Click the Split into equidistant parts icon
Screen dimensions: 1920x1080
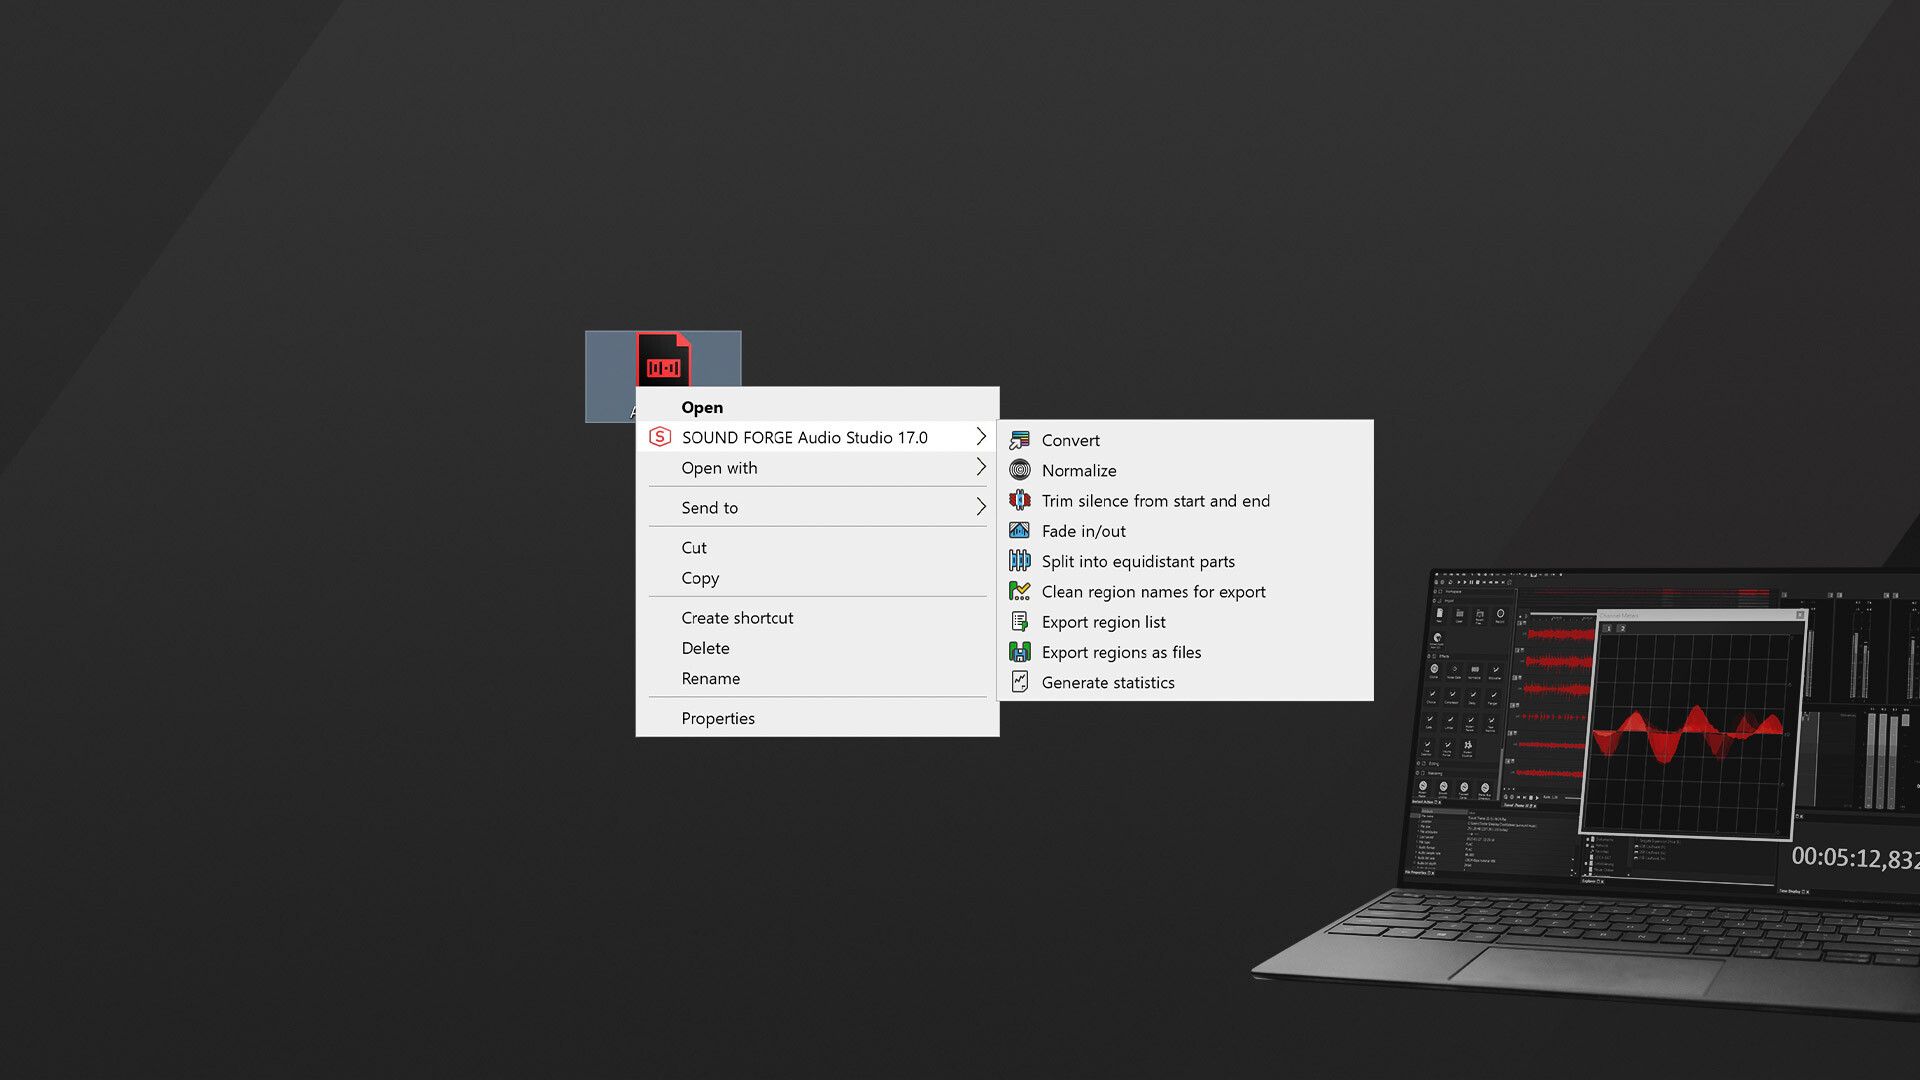tap(1020, 561)
